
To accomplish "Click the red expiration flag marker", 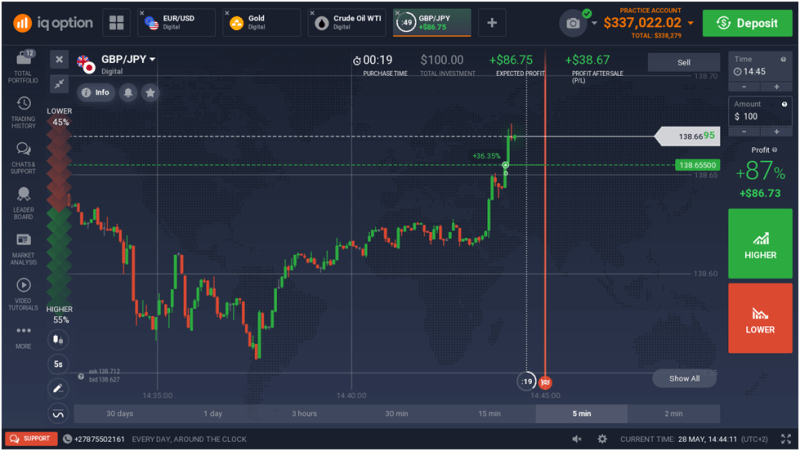I will click(545, 382).
